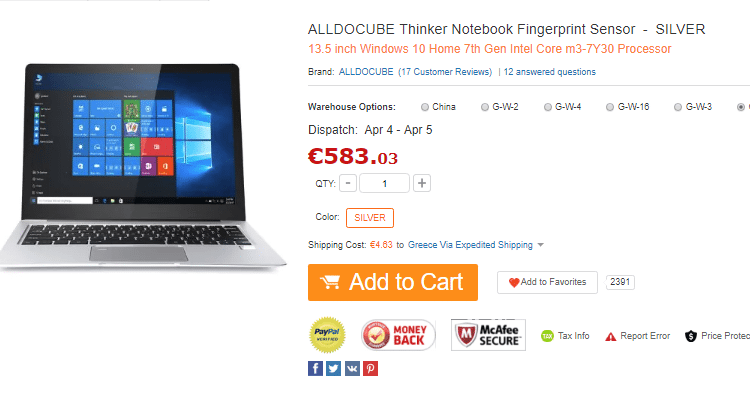Open Tax Info
Image resolution: width=750 pixels, height=402 pixels.
point(565,336)
